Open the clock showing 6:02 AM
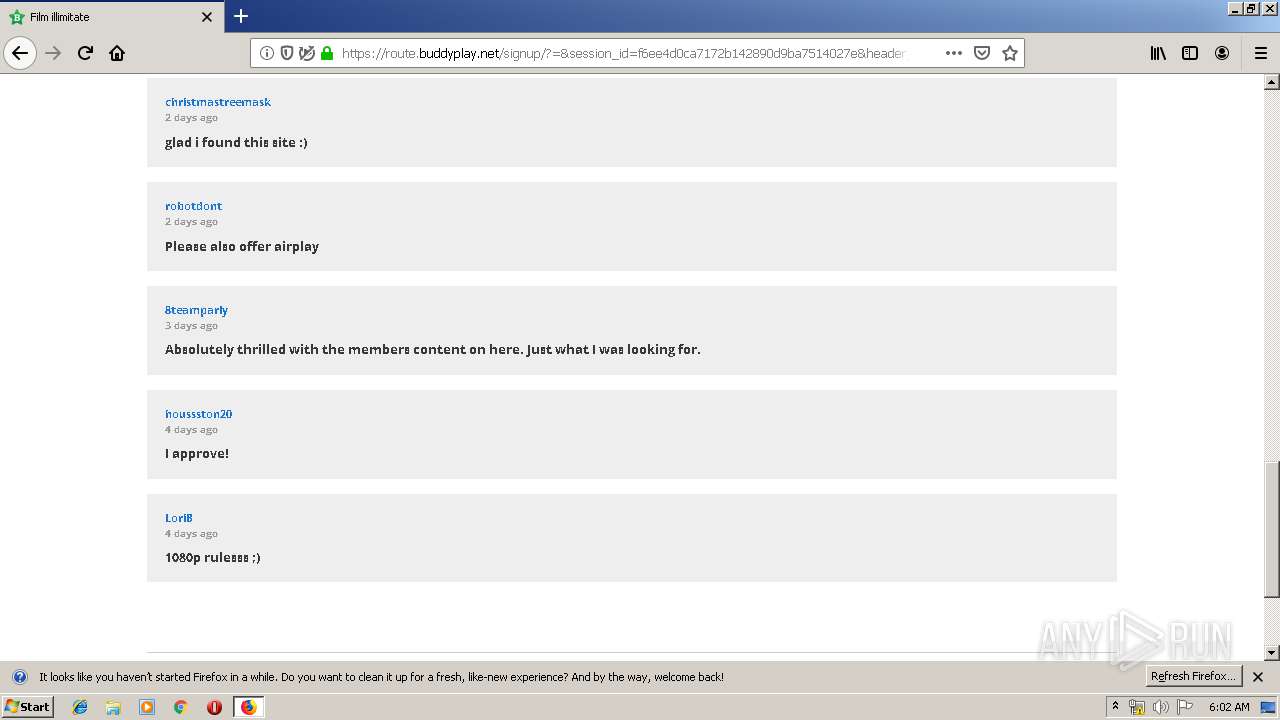 [x=1229, y=707]
